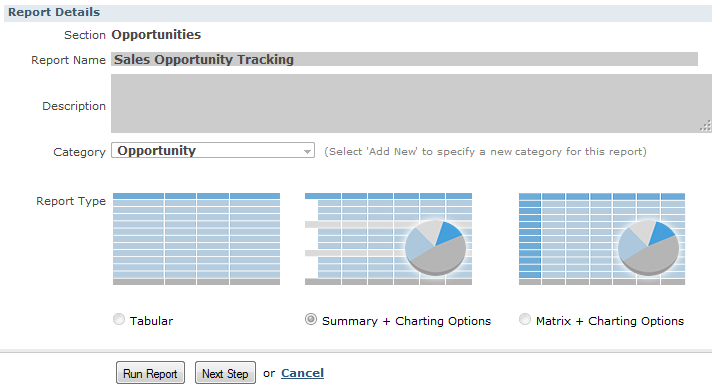Click inside the Description text area
This screenshot has height=389, width=712.
point(411,103)
